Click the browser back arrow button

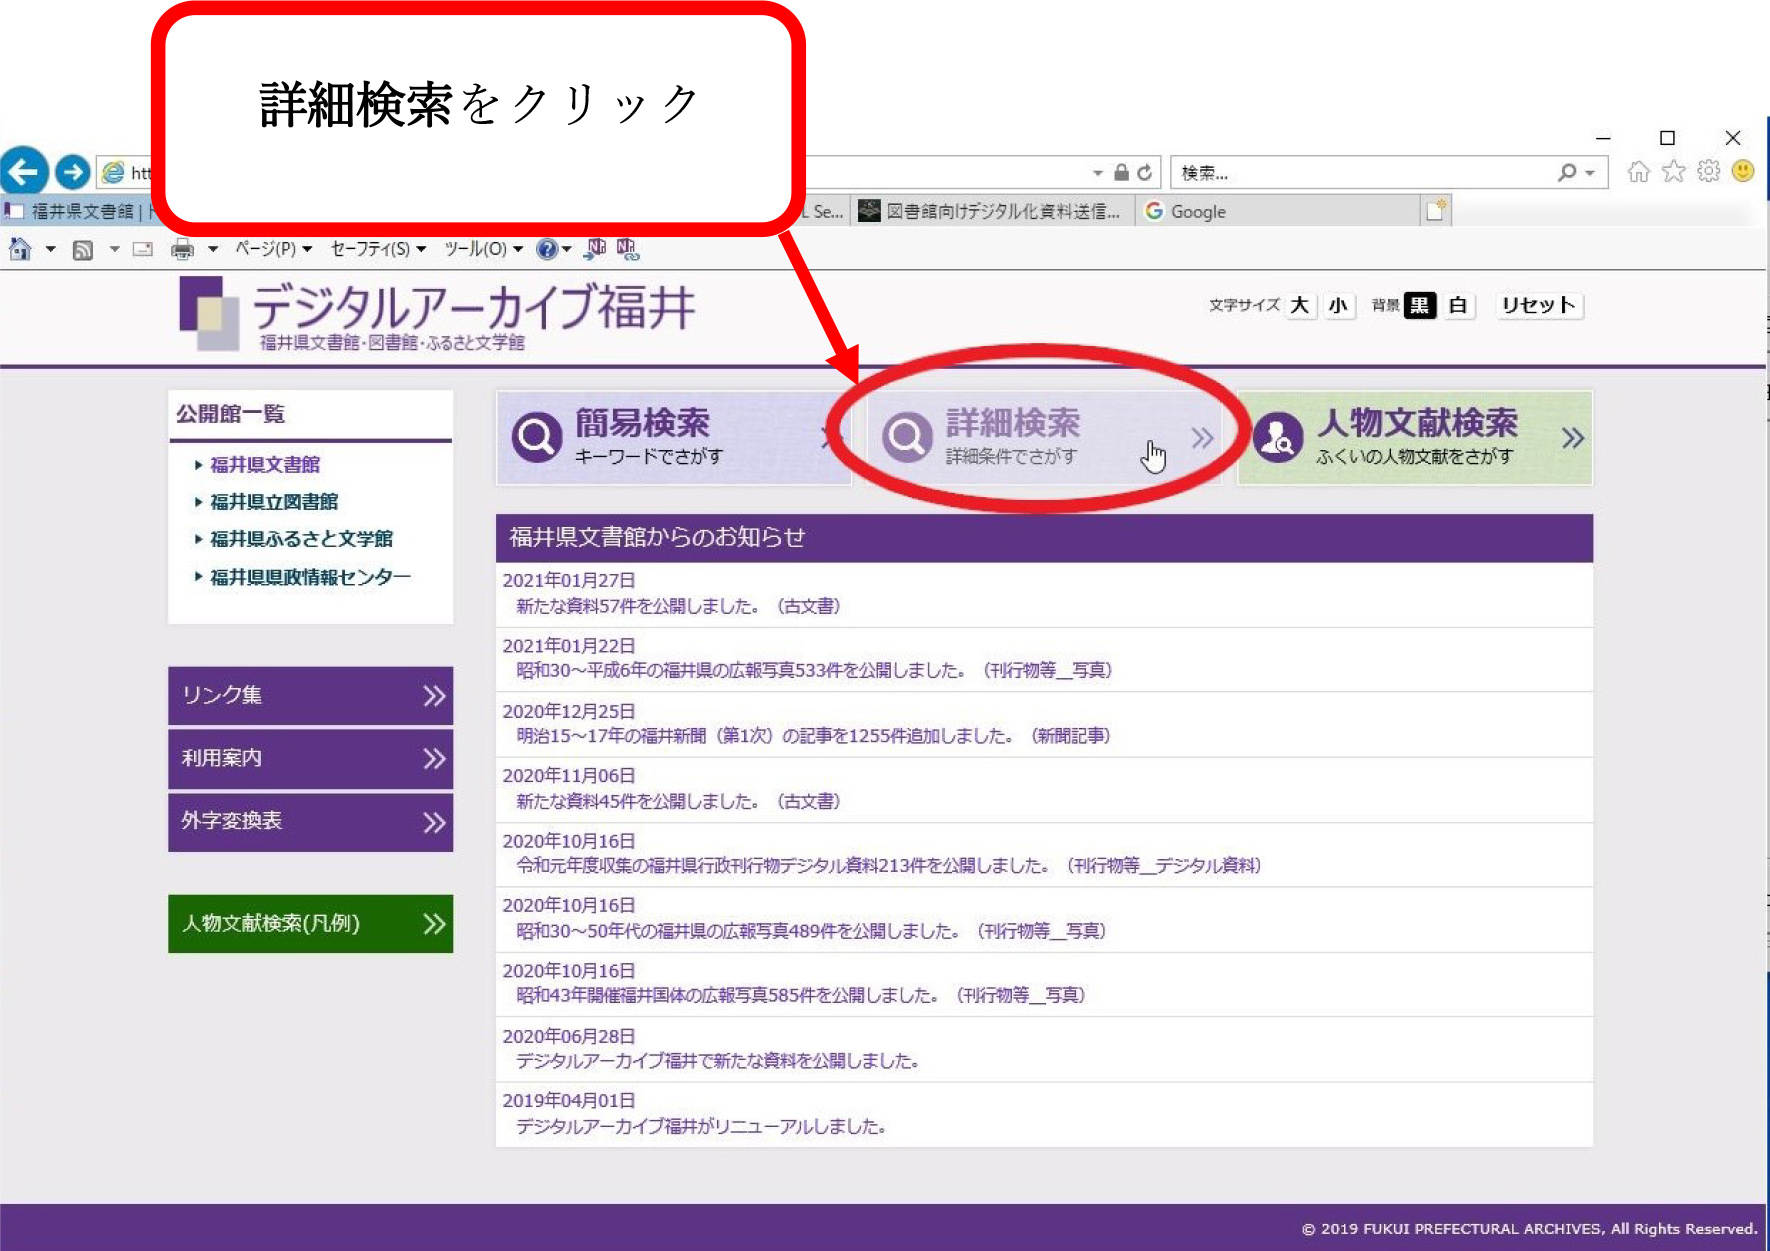click(24, 172)
